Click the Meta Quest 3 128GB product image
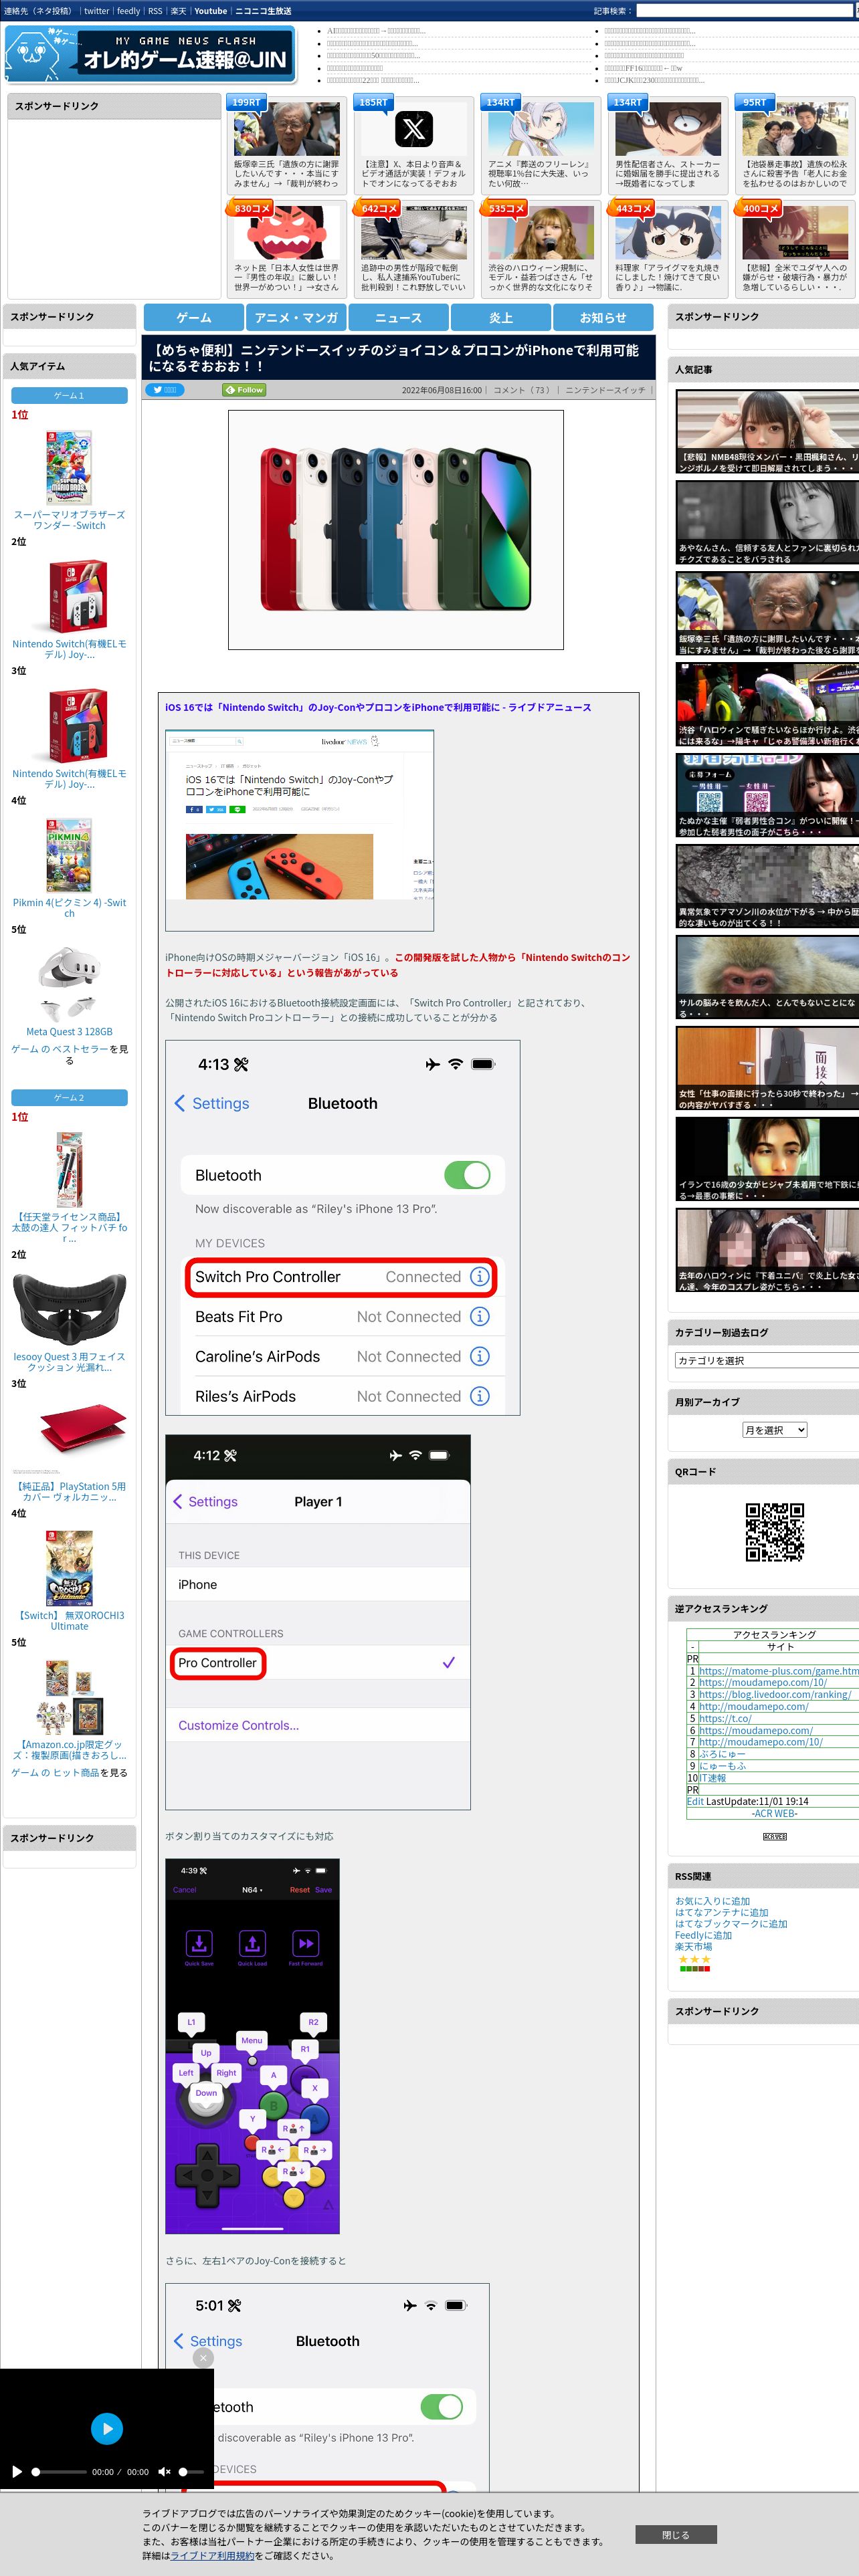The width and height of the screenshot is (859, 2576). point(69,984)
